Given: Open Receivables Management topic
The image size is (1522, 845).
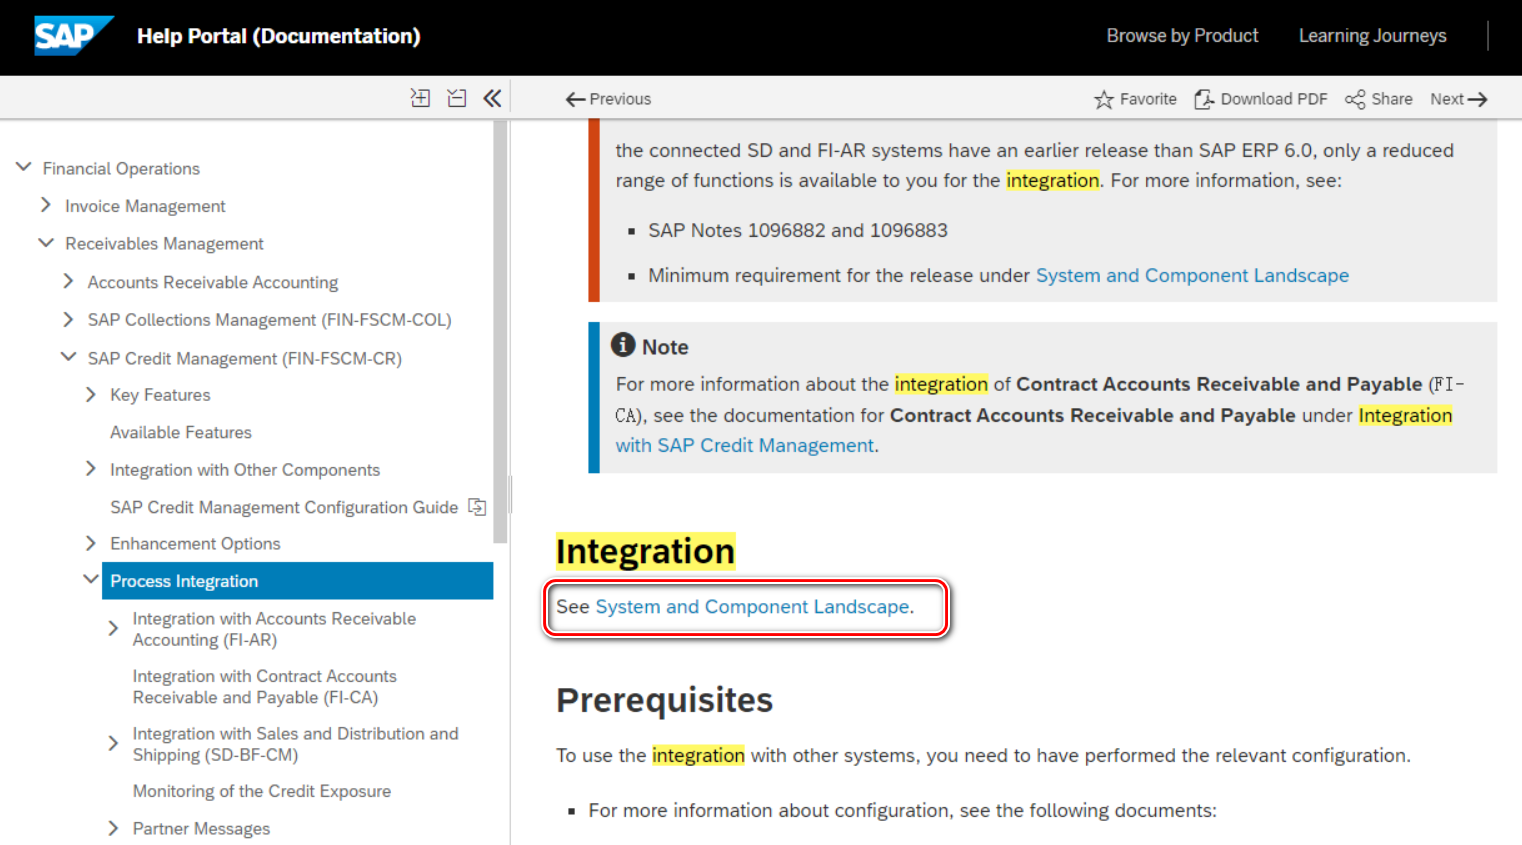Looking at the screenshot, I should point(164,244).
